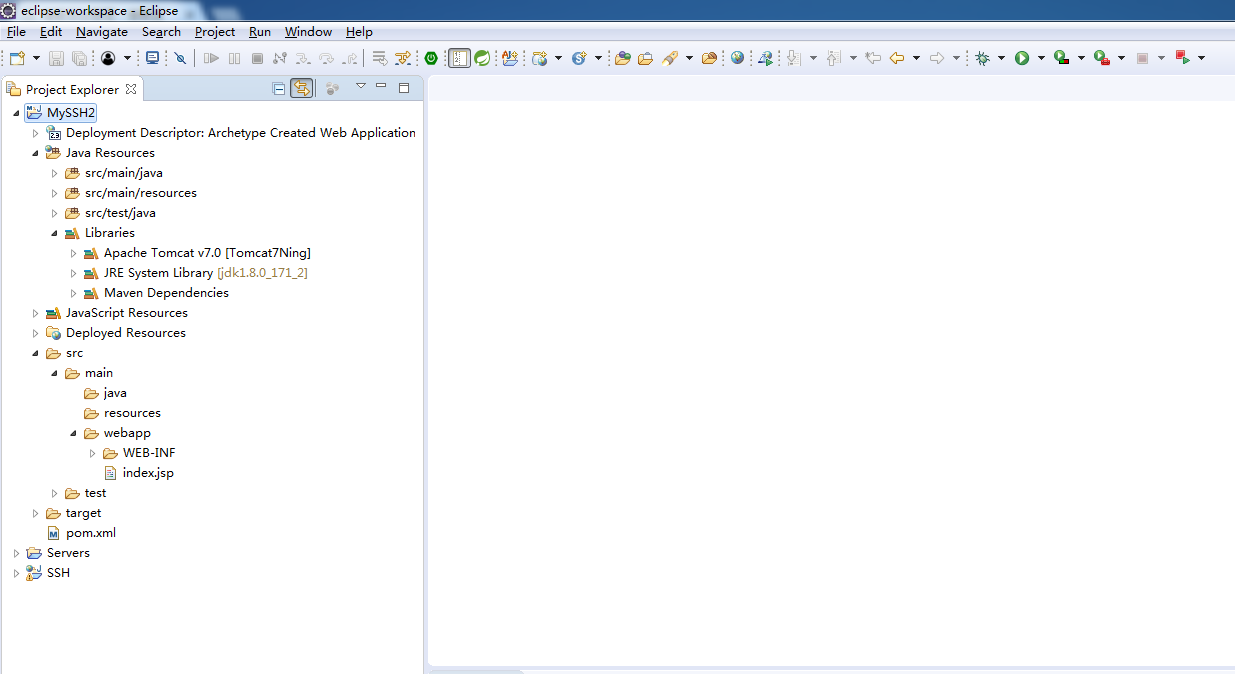Click the round user profile toolbar icon
1235x674 pixels.
[x=108, y=58]
